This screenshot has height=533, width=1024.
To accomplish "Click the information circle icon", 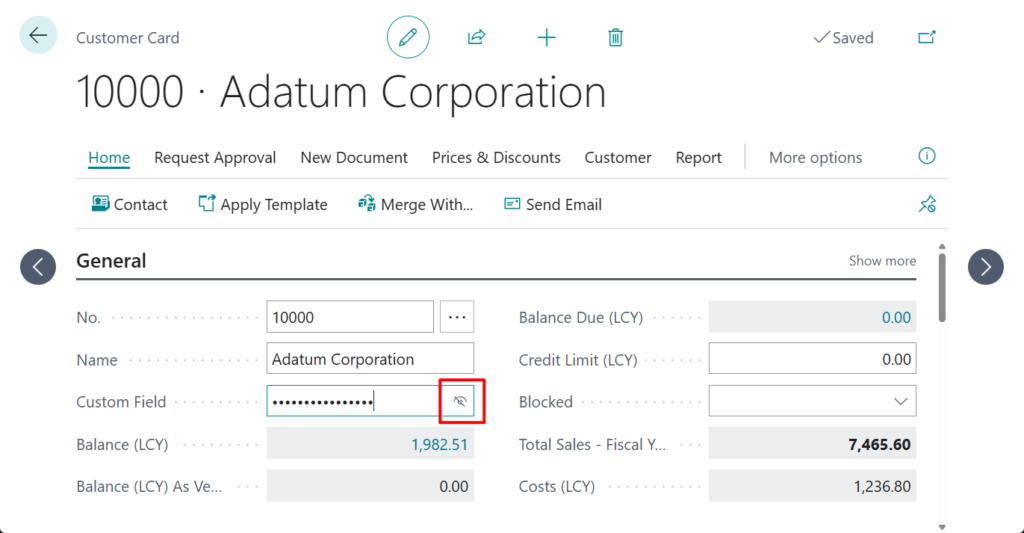I will pyautogui.click(x=927, y=157).
